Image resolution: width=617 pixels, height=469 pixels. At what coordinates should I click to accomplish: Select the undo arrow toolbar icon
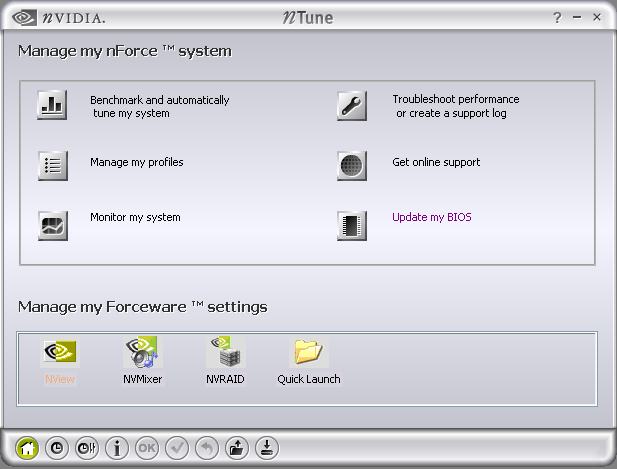pyautogui.click(x=207, y=448)
